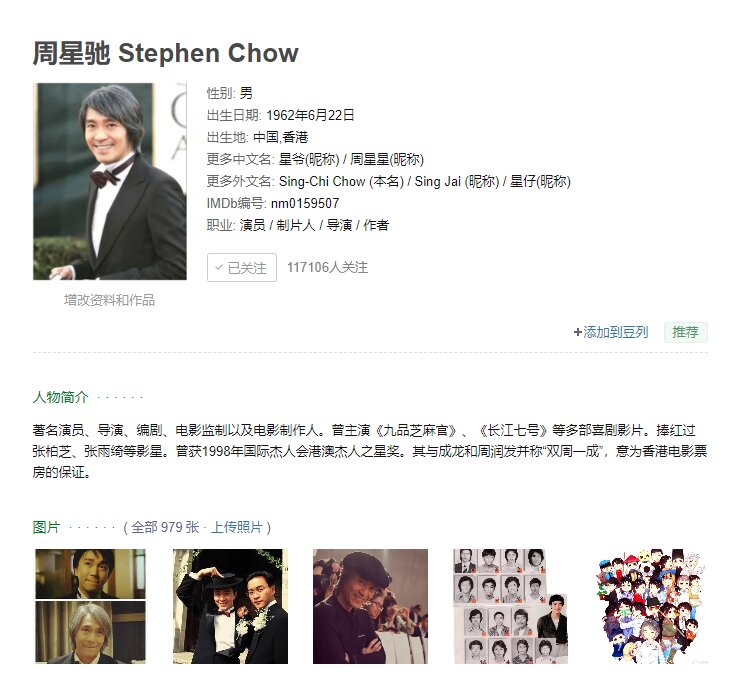The height and width of the screenshot is (696, 747).
Task: Click the 117106人关注 followers count
Action: point(327,267)
